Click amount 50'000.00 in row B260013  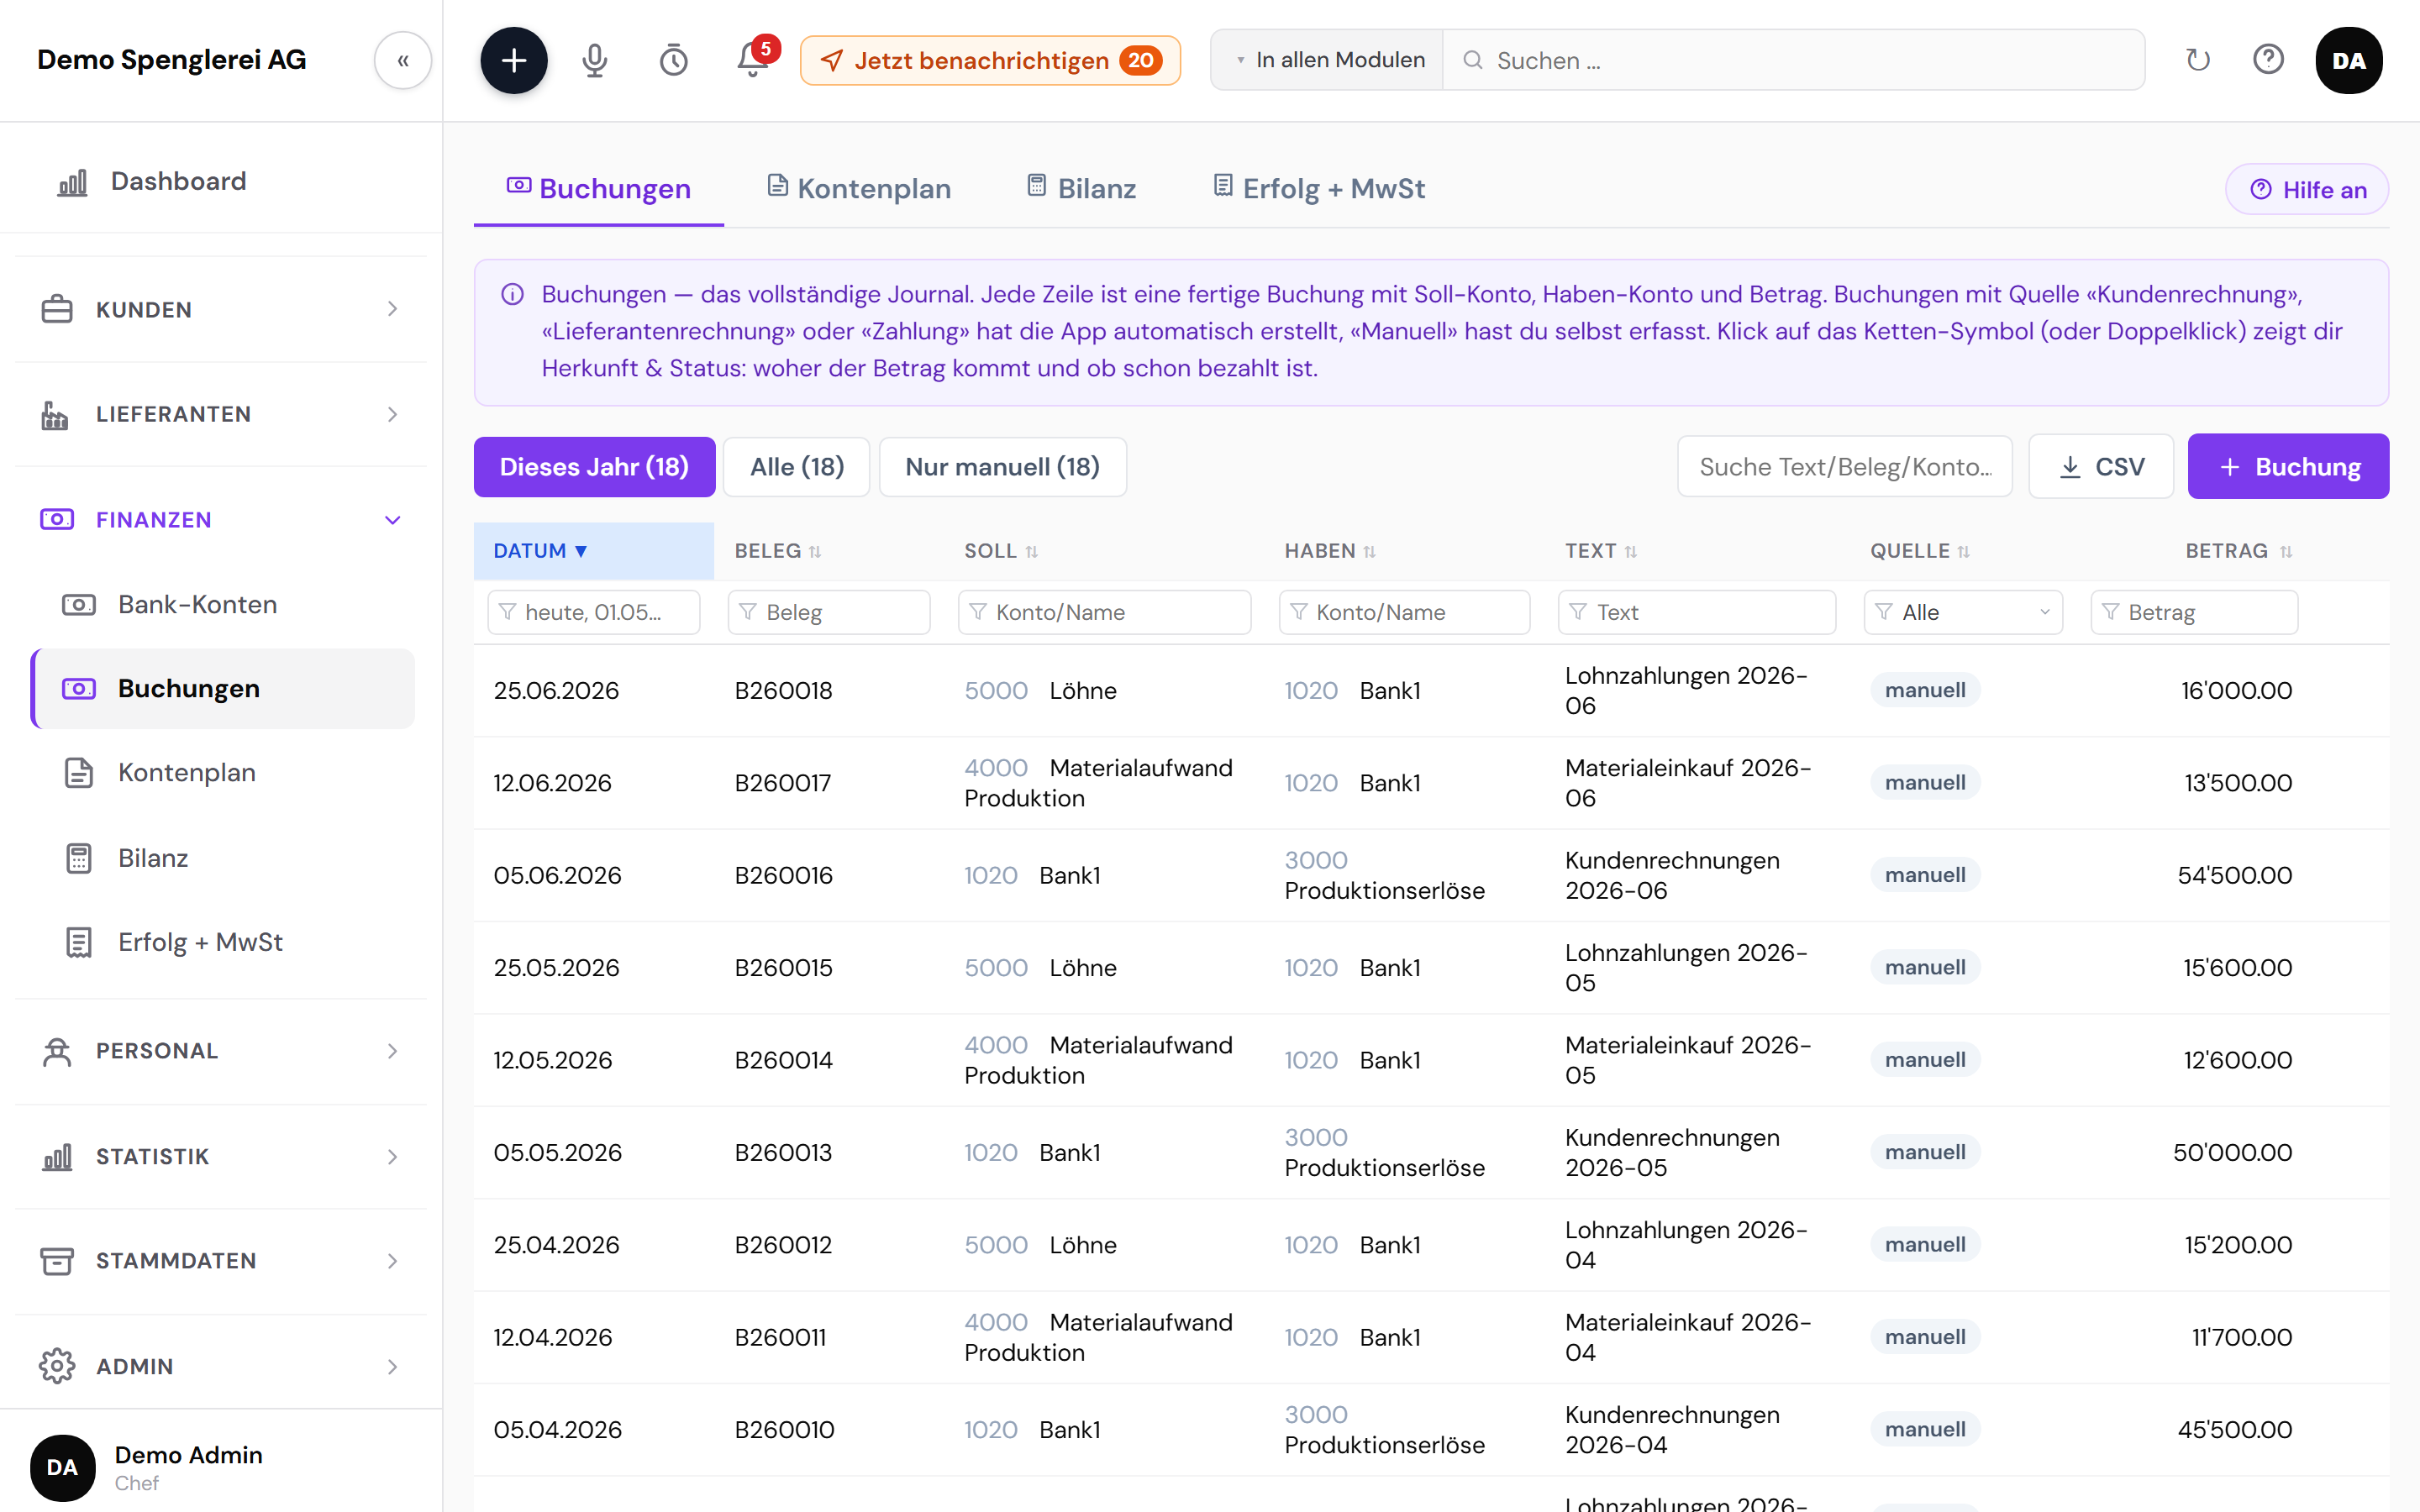pyautogui.click(x=2232, y=1152)
